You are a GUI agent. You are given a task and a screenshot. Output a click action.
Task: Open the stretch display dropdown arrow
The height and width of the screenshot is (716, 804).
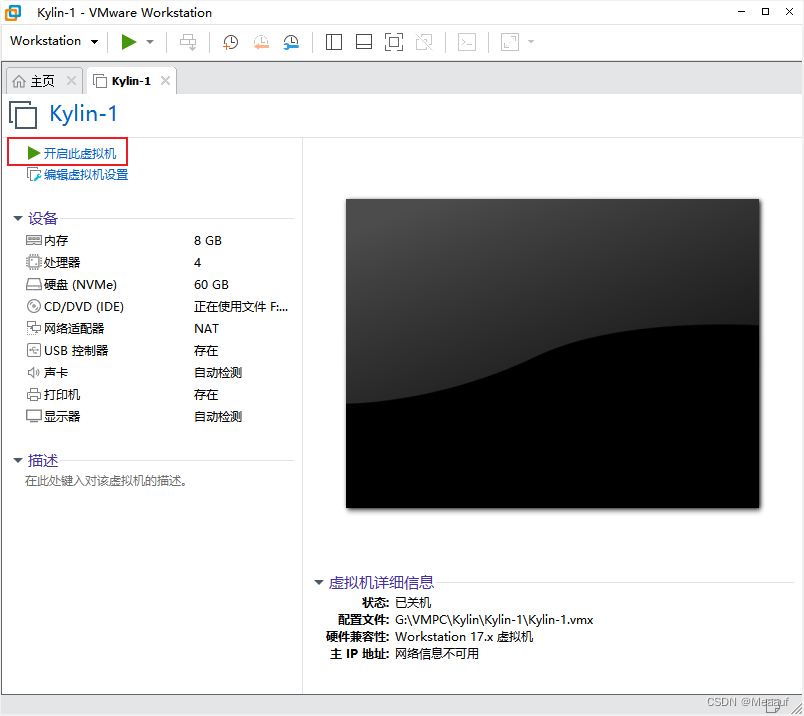coord(531,42)
